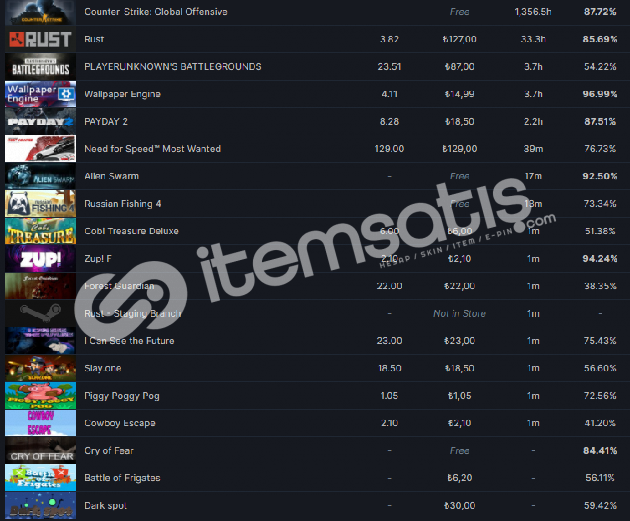The height and width of the screenshot is (521, 630).
Task: Click the 87.72% rating for Counter-Strike
Action: click(x=600, y=12)
